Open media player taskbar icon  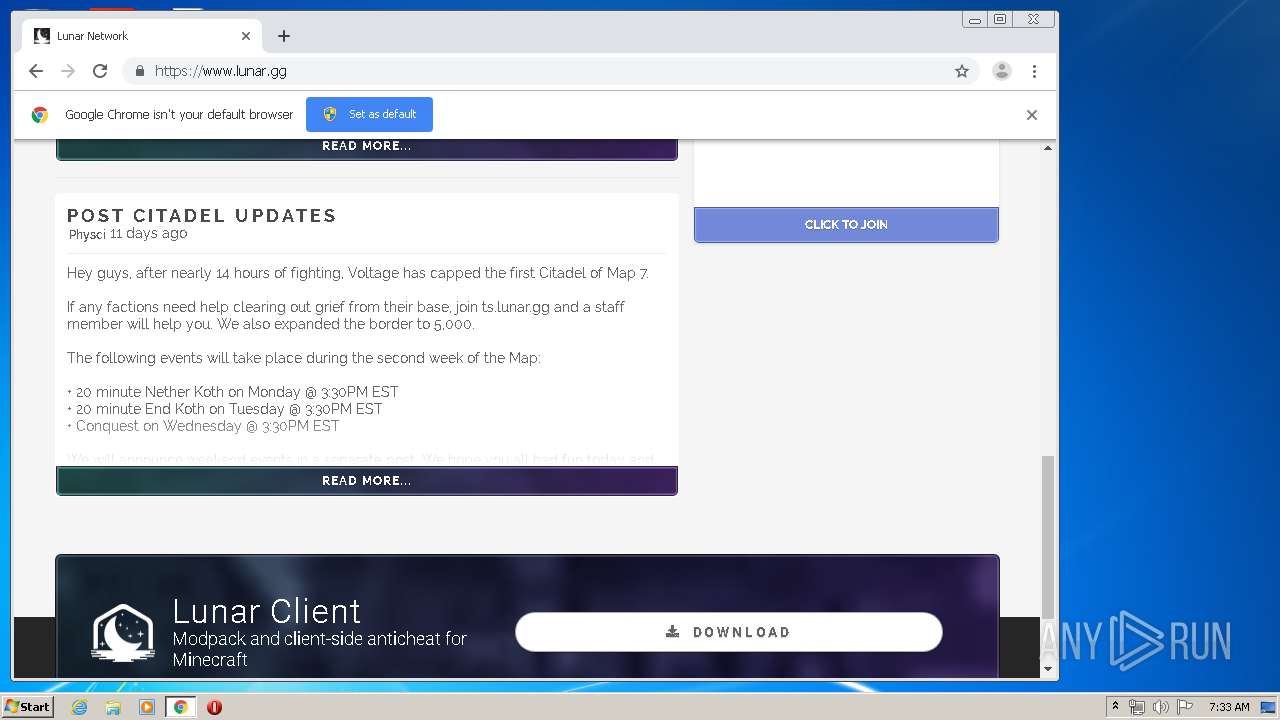coord(147,707)
